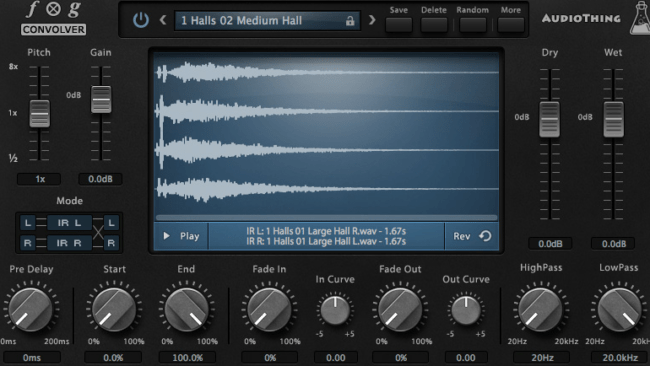Screen dimensions: 650x366
Task: Click the Pitch slider handle
Action: (39, 113)
